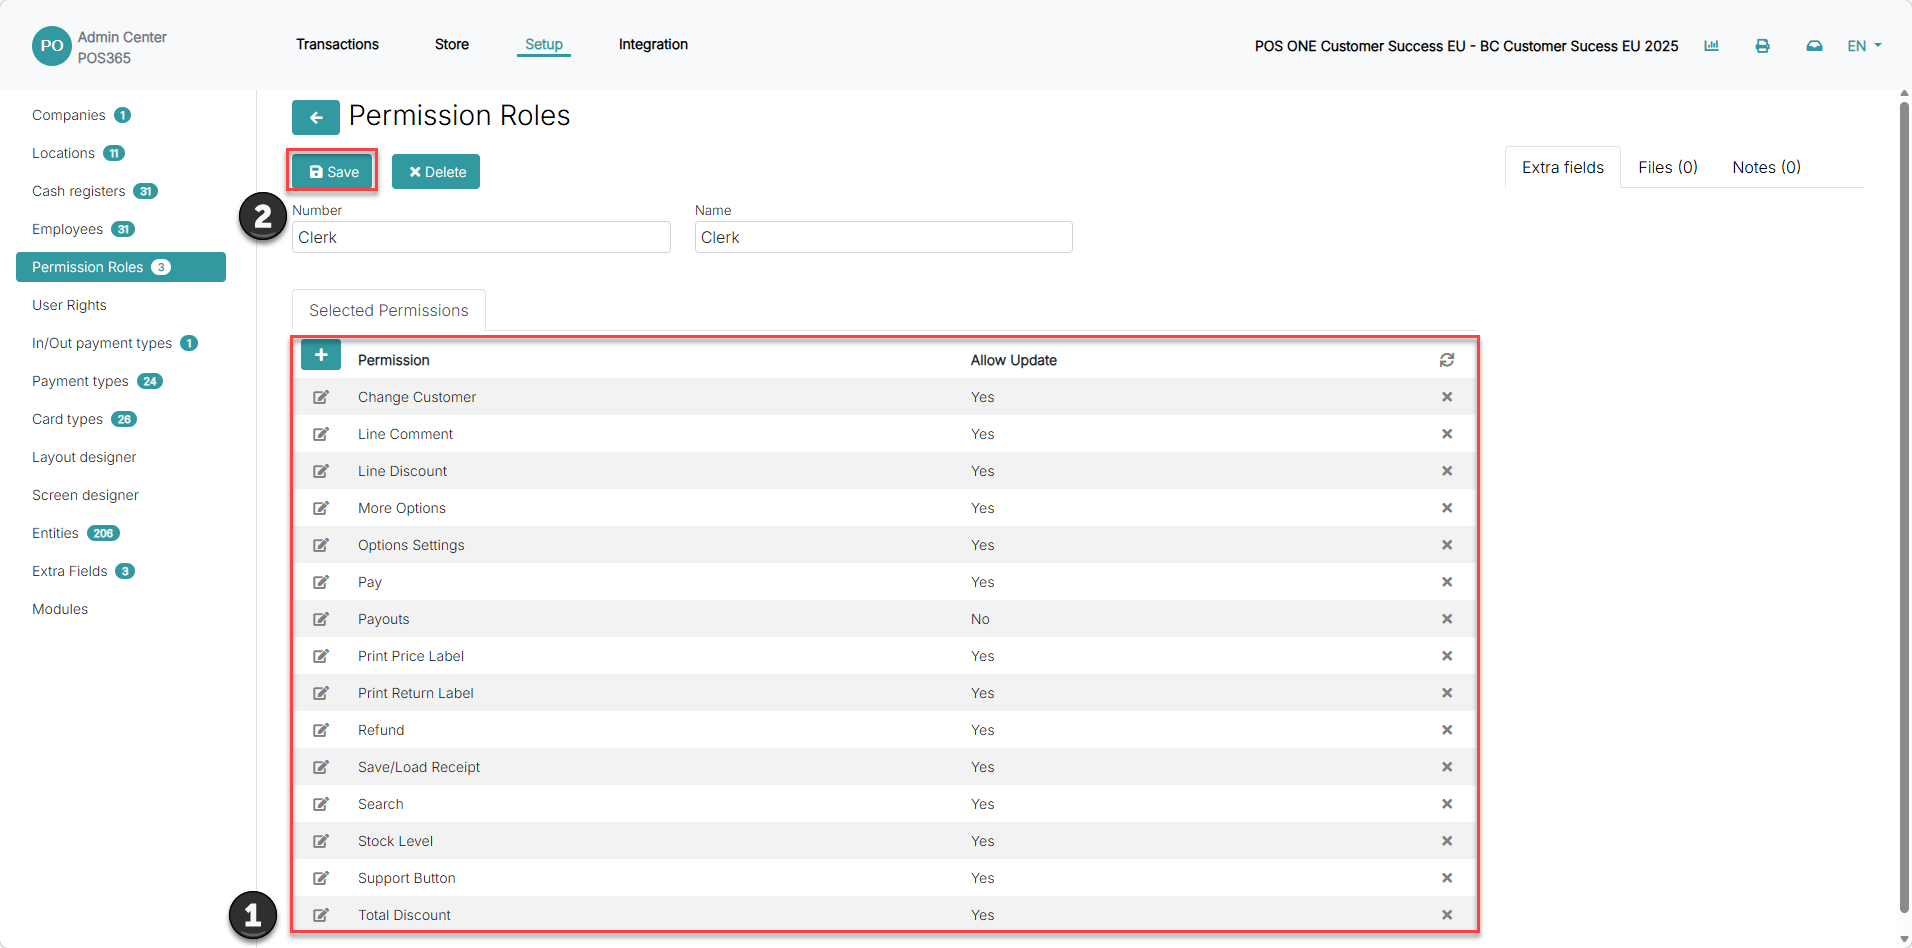This screenshot has height=948, width=1912.
Task: Remove the Print Return Label permission
Action: point(1447,693)
